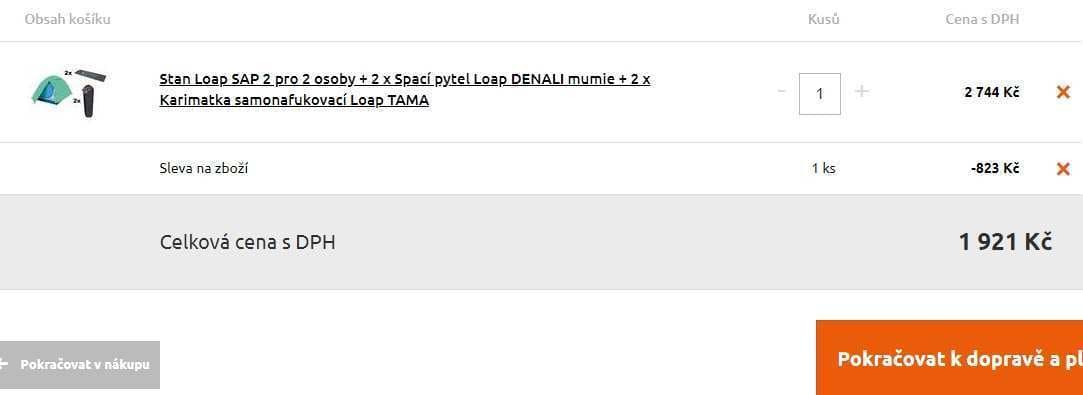This screenshot has width=1083, height=395.
Task: Click the 1 921 Kč total price
Action: 1005,242
